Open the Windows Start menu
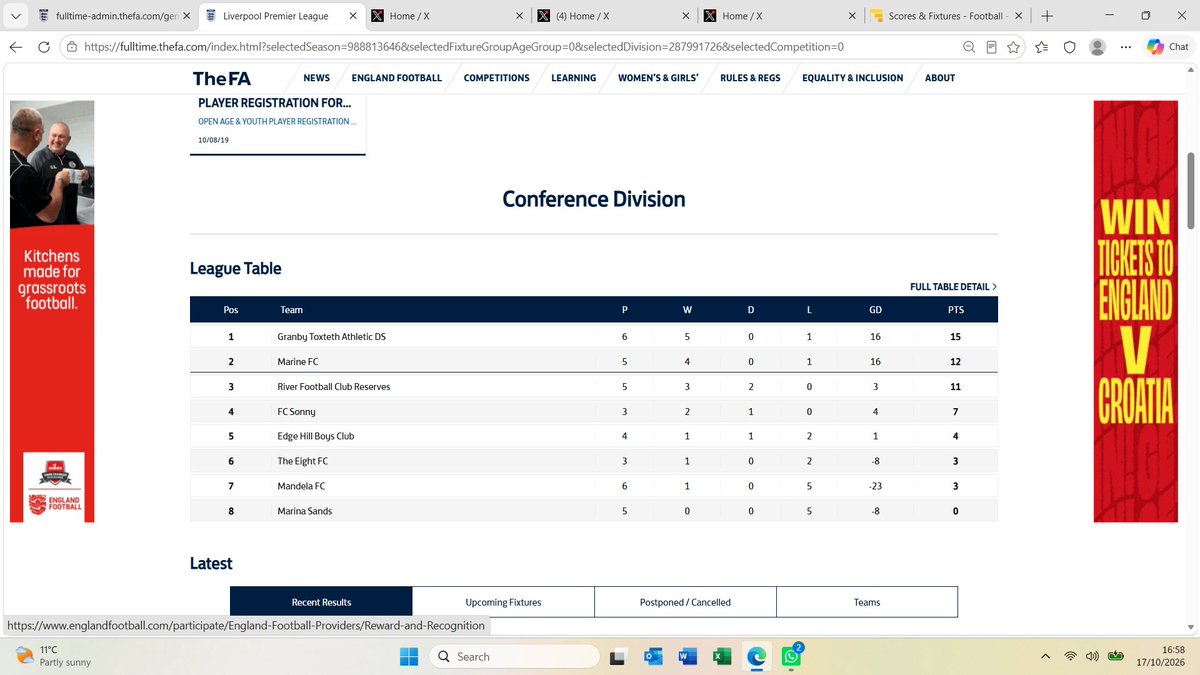This screenshot has height=675, width=1200. coord(410,656)
